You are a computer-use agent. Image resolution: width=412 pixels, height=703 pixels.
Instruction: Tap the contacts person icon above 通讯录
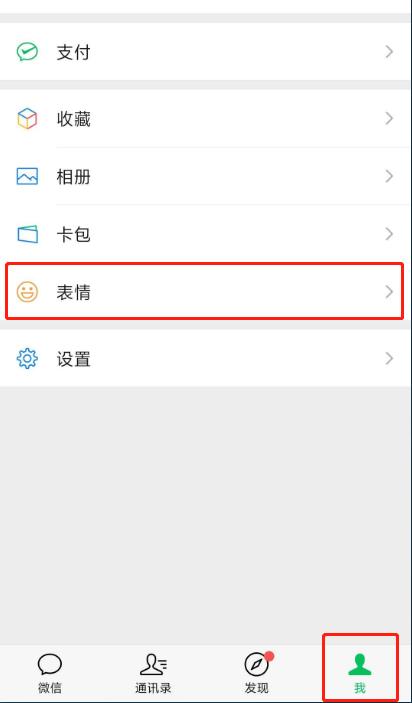153,664
